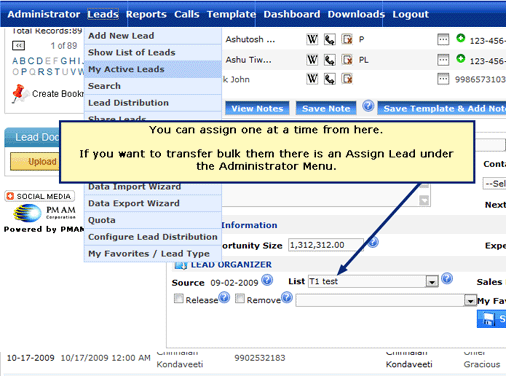Click help icon beside Source date
Screen dimensions: 506x376
pos(267,280)
